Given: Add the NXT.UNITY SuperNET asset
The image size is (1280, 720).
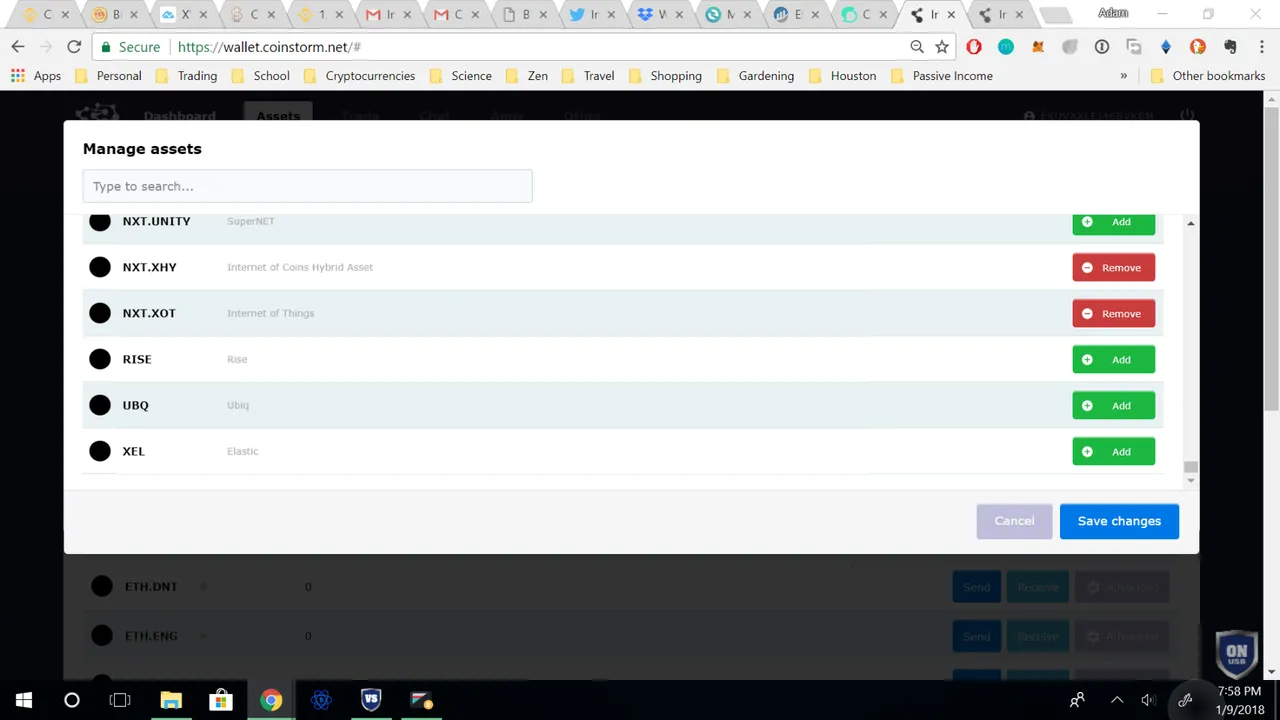Looking at the screenshot, I should pyautogui.click(x=1113, y=224).
